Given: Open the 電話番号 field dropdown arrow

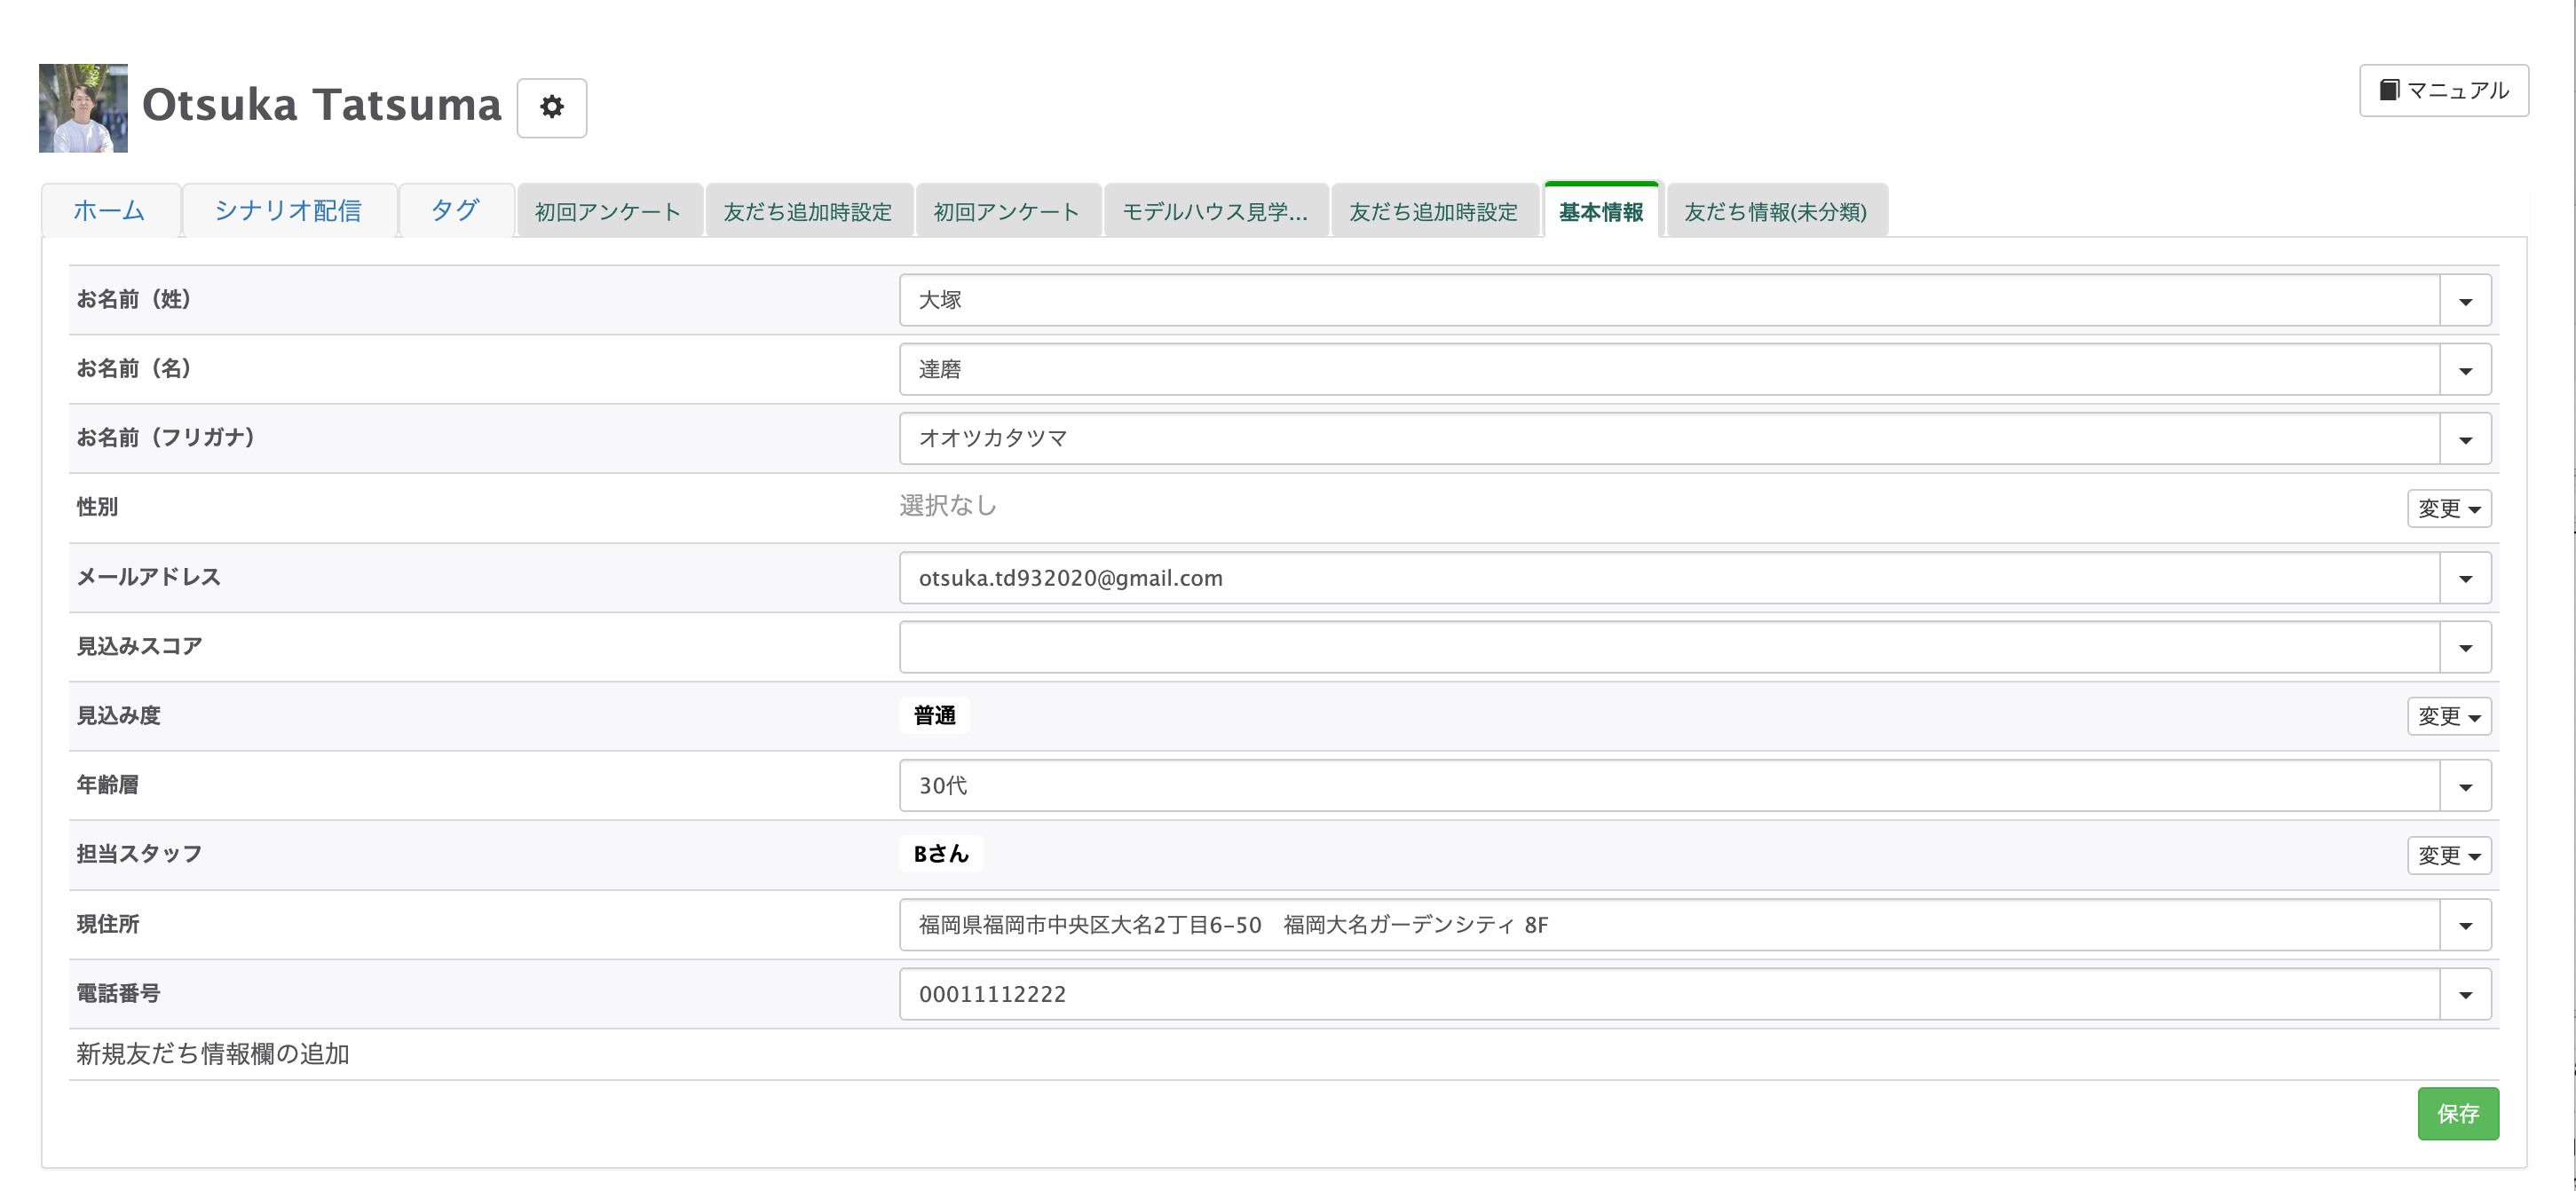Looking at the screenshot, I should click(x=2465, y=994).
